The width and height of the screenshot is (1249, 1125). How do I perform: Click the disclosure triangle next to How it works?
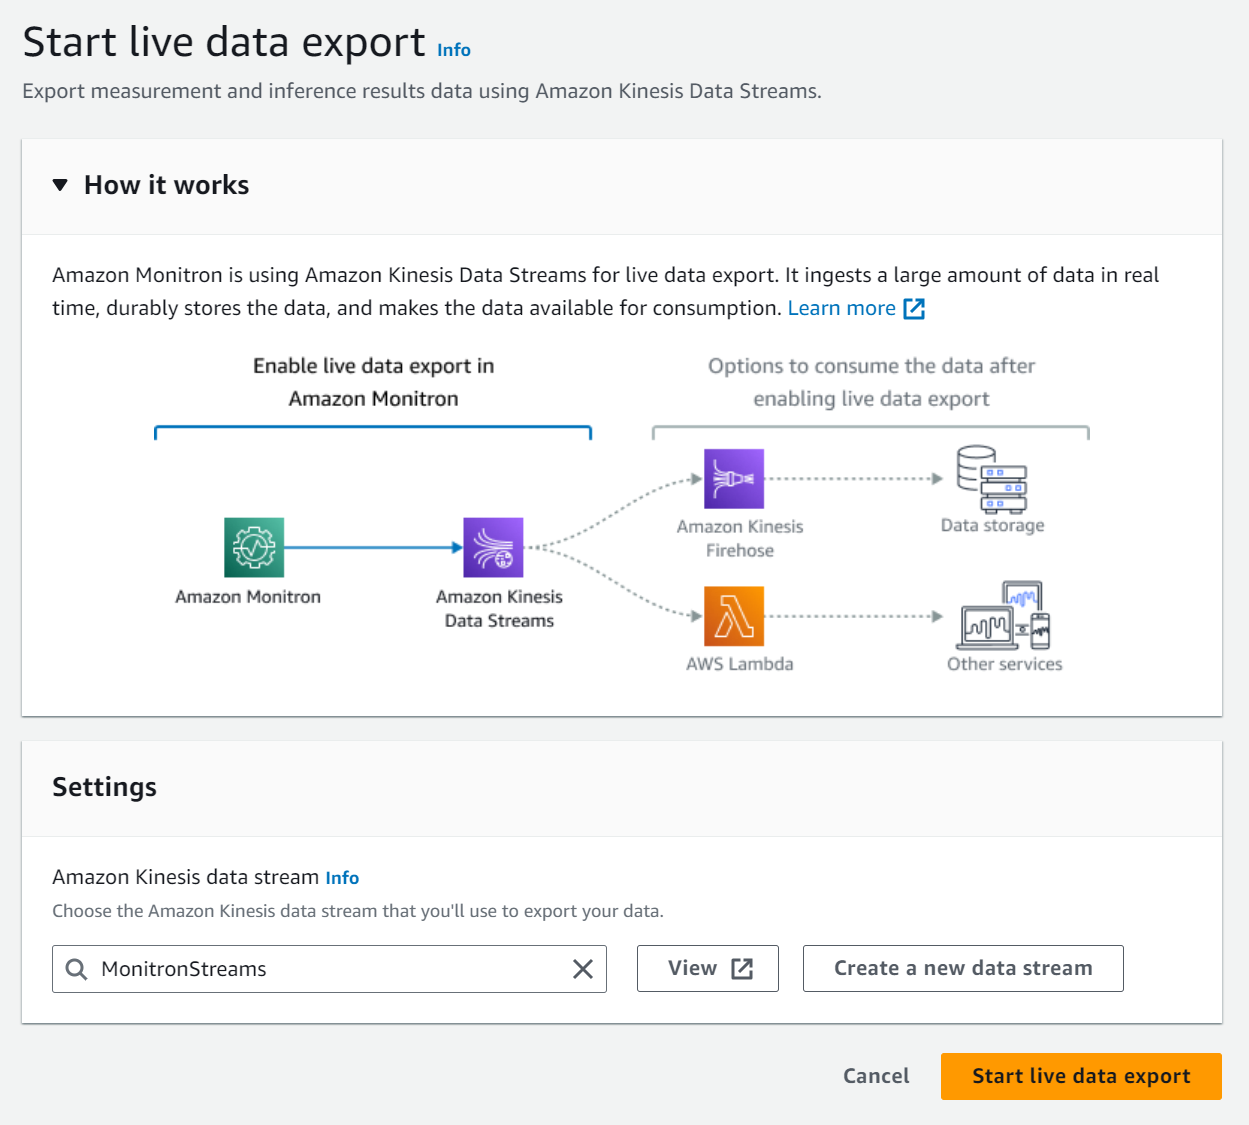60,184
